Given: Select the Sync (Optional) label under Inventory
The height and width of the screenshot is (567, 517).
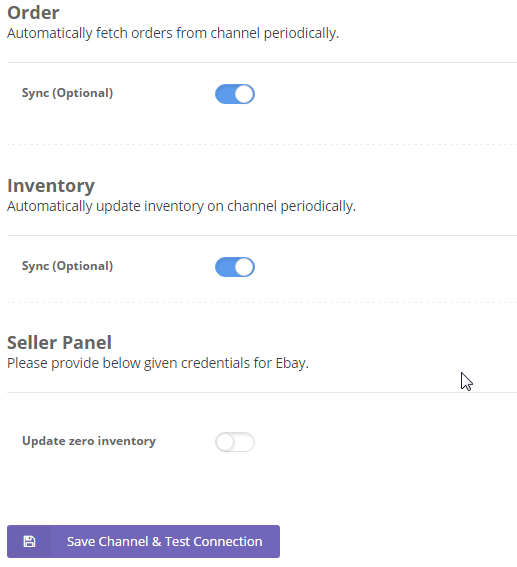Looking at the screenshot, I should pos(68,266).
